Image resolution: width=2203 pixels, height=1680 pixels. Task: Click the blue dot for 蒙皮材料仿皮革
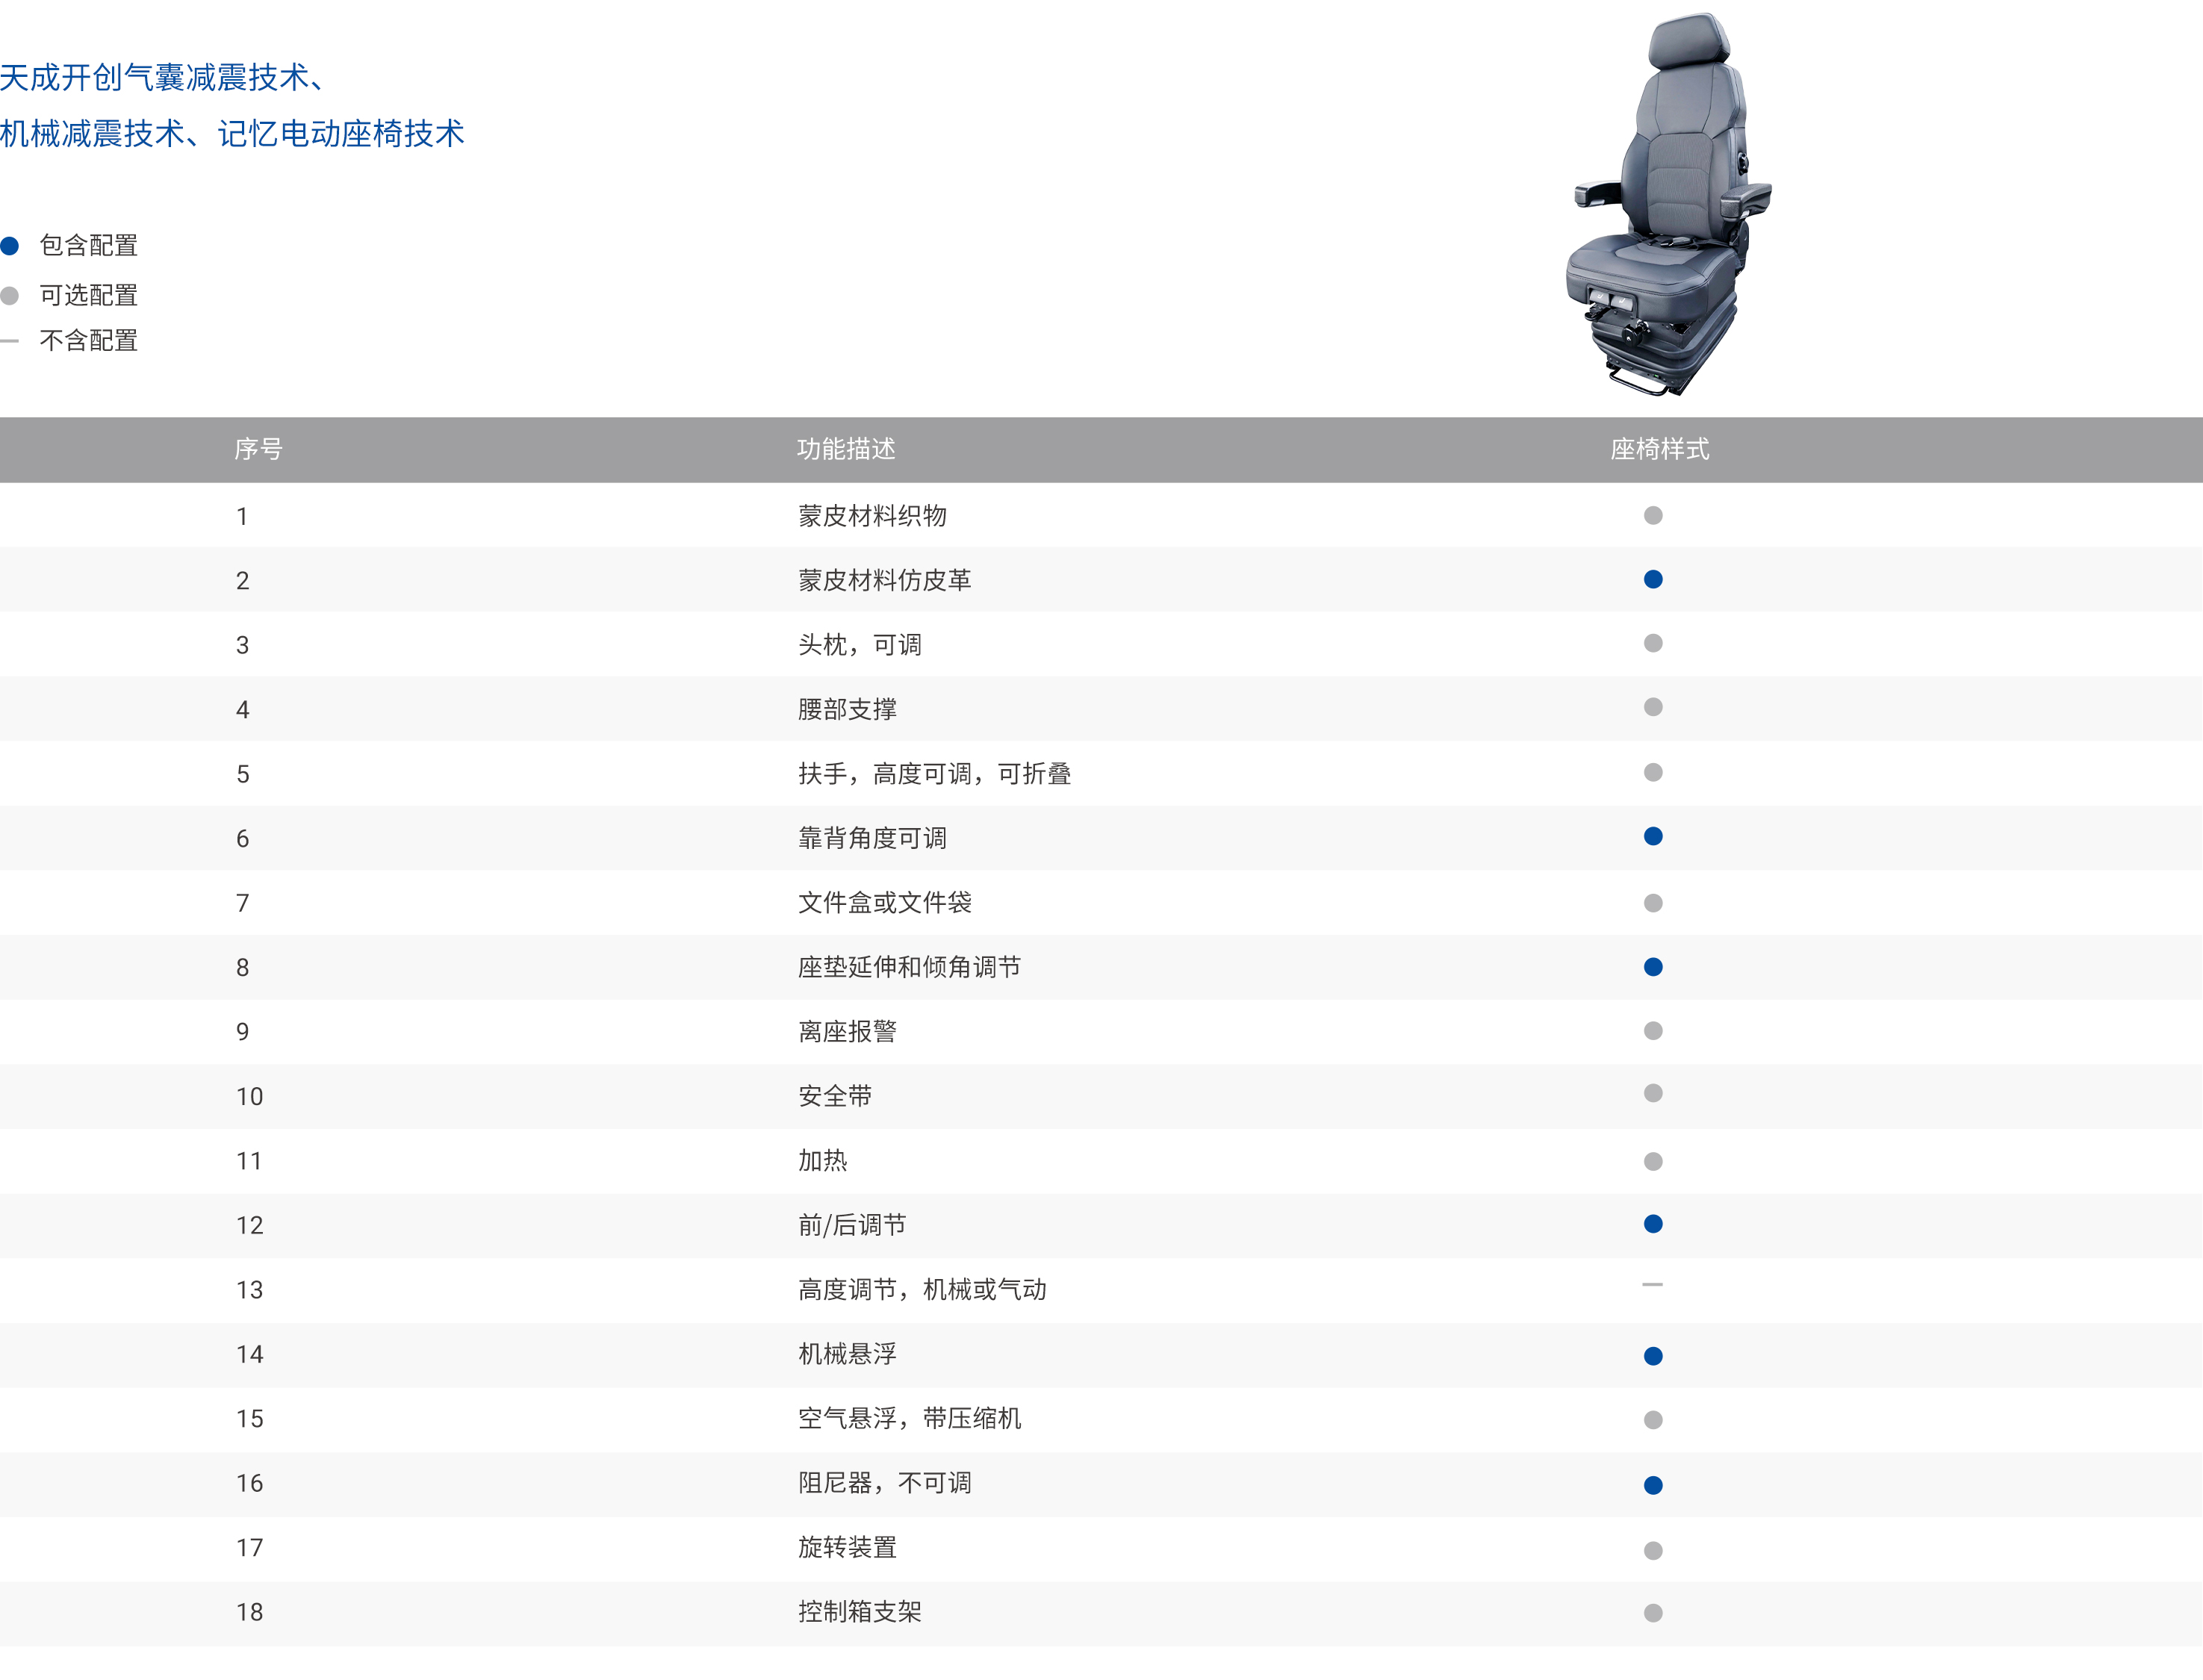click(x=1654, y=579)
